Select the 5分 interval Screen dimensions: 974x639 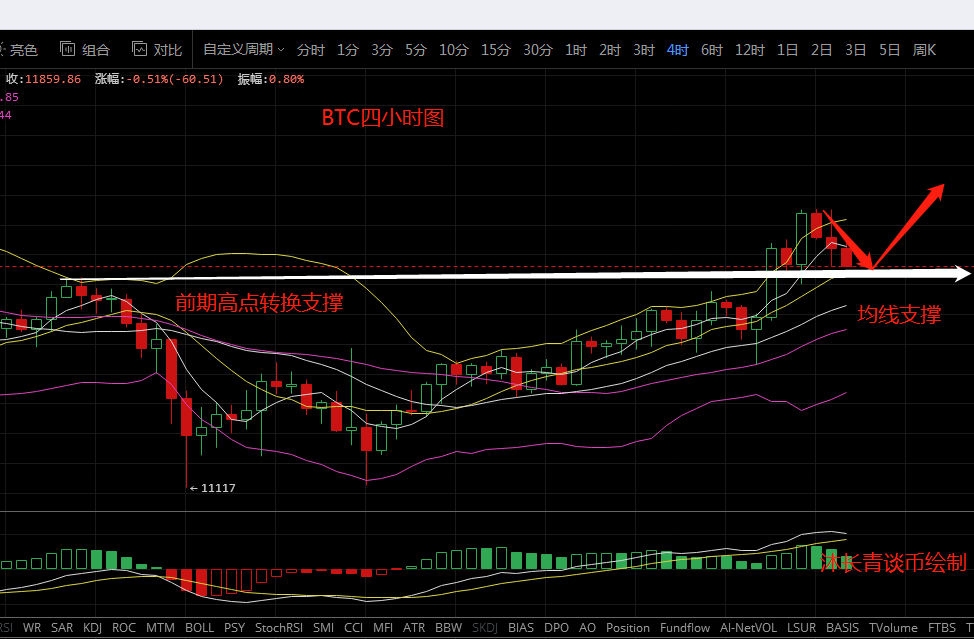pyautogui.click(x=416, y=50)
